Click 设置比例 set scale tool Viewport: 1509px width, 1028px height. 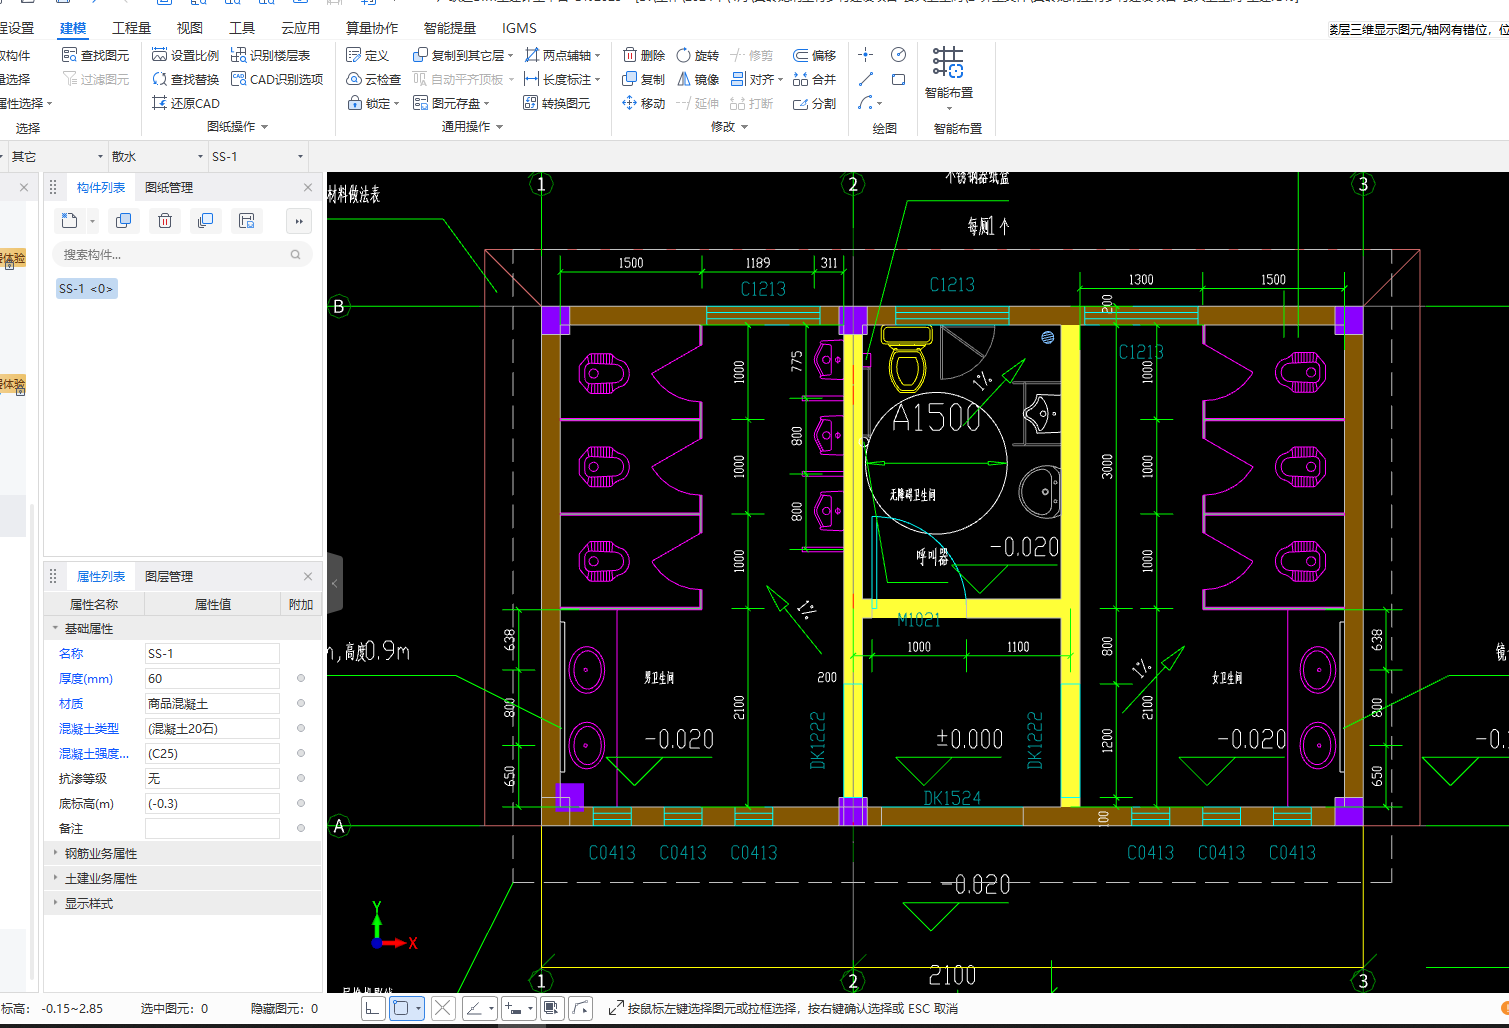coord(185,55)
